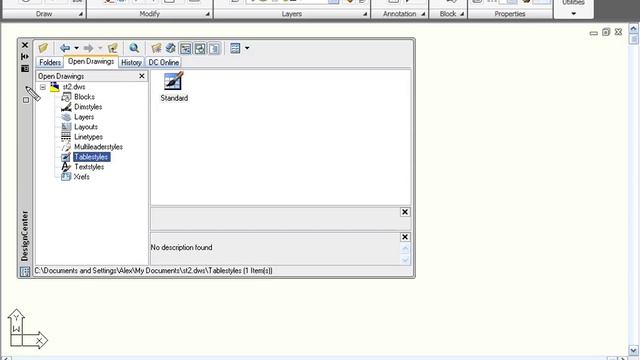Click the Linetypes dashed-lines icon
Screen dimensions: 640x360
(x=66, y=137)
